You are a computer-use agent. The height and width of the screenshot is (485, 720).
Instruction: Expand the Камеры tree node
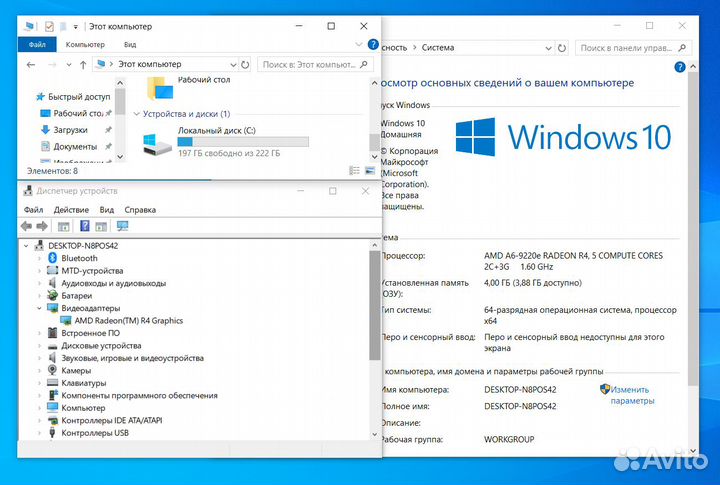coord(39,371)
